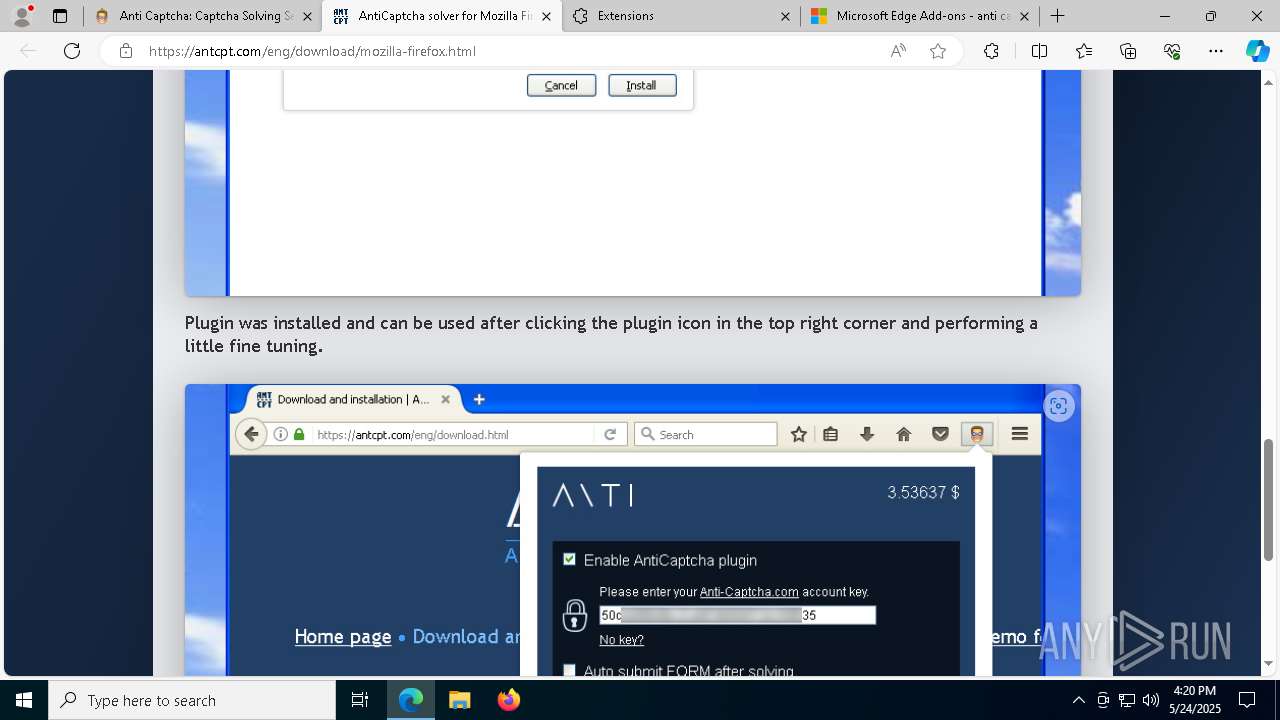The width and height of the screenshot is (1280, 720).
Task: Open Collections panel
Action: 1128,51
